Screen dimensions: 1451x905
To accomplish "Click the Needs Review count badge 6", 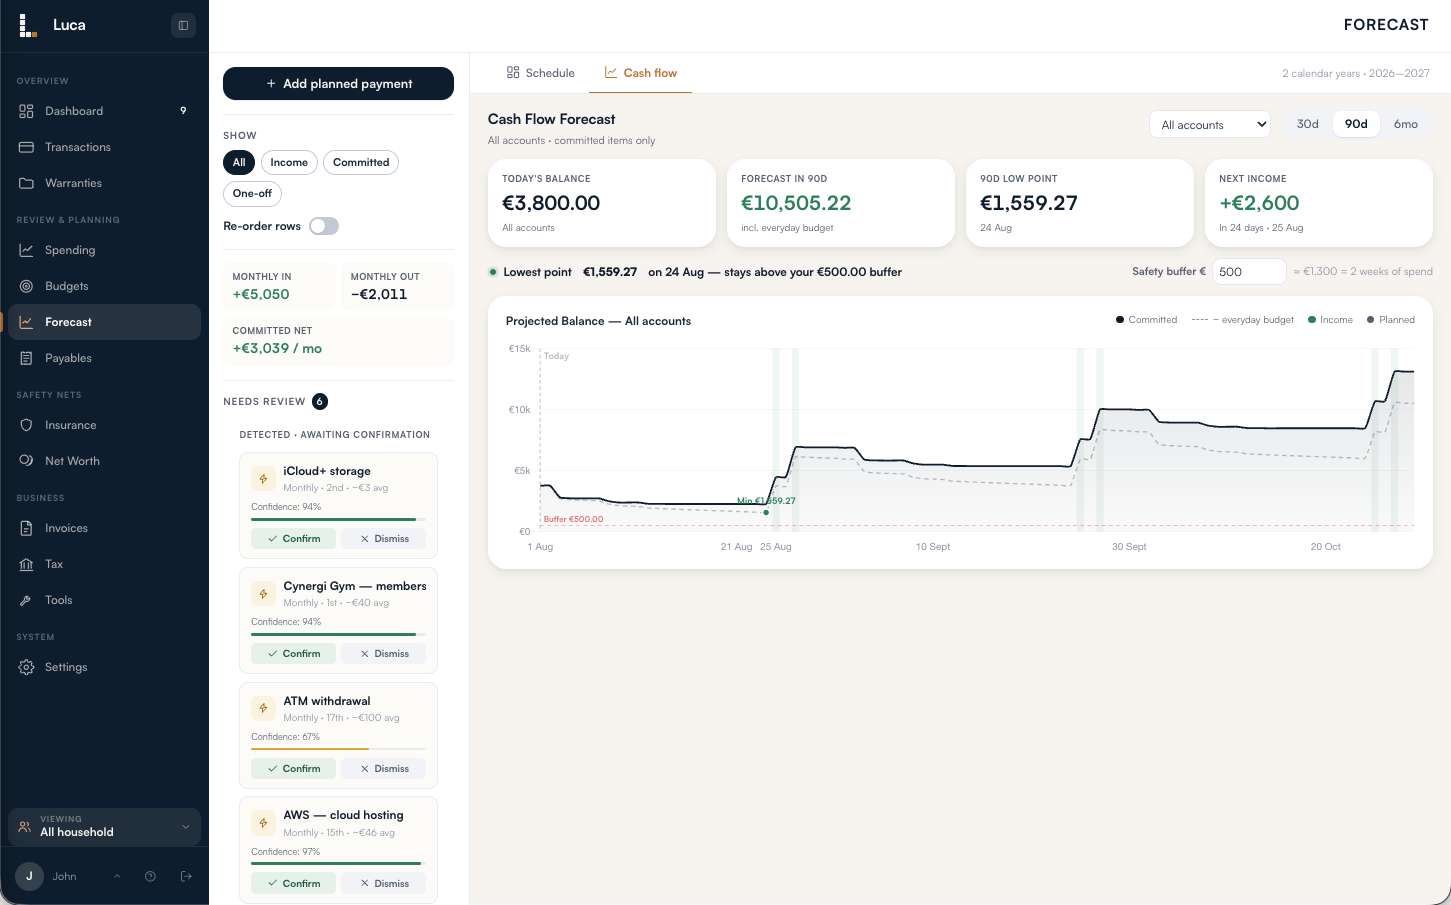I will tap(320, 402).
